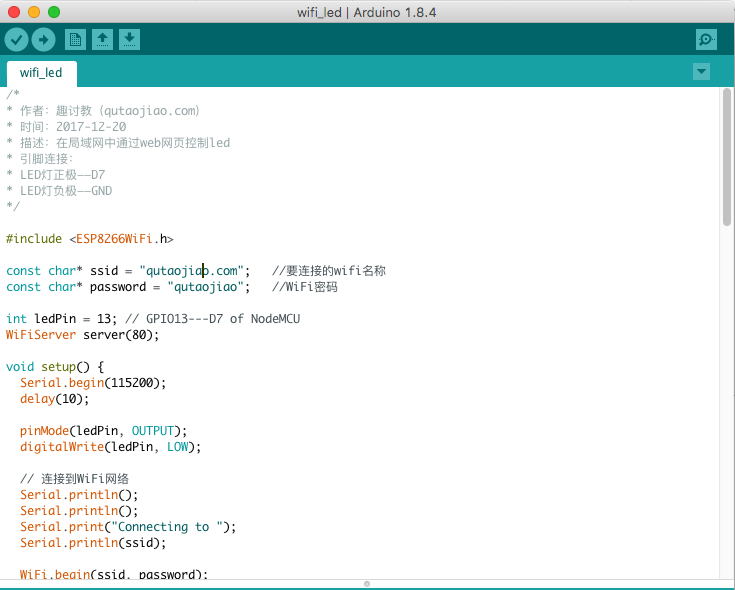This screenshot has height=590, width=735.
Task: Click the 'void setup() {' line
Action: click(55, 366)
